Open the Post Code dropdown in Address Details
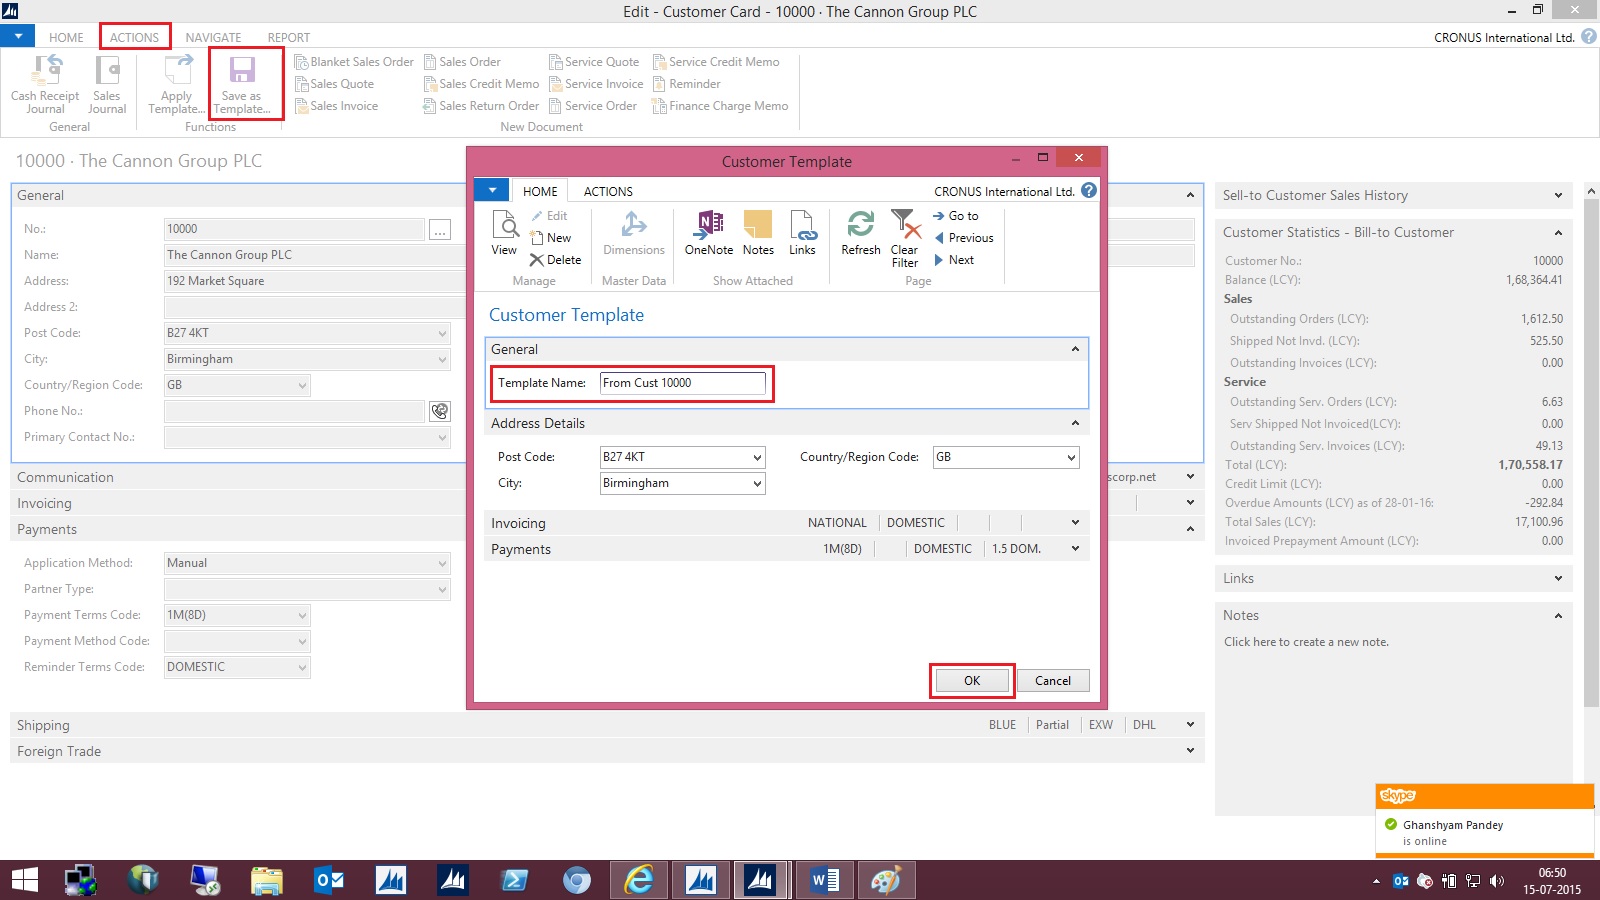 pos(757,458)
